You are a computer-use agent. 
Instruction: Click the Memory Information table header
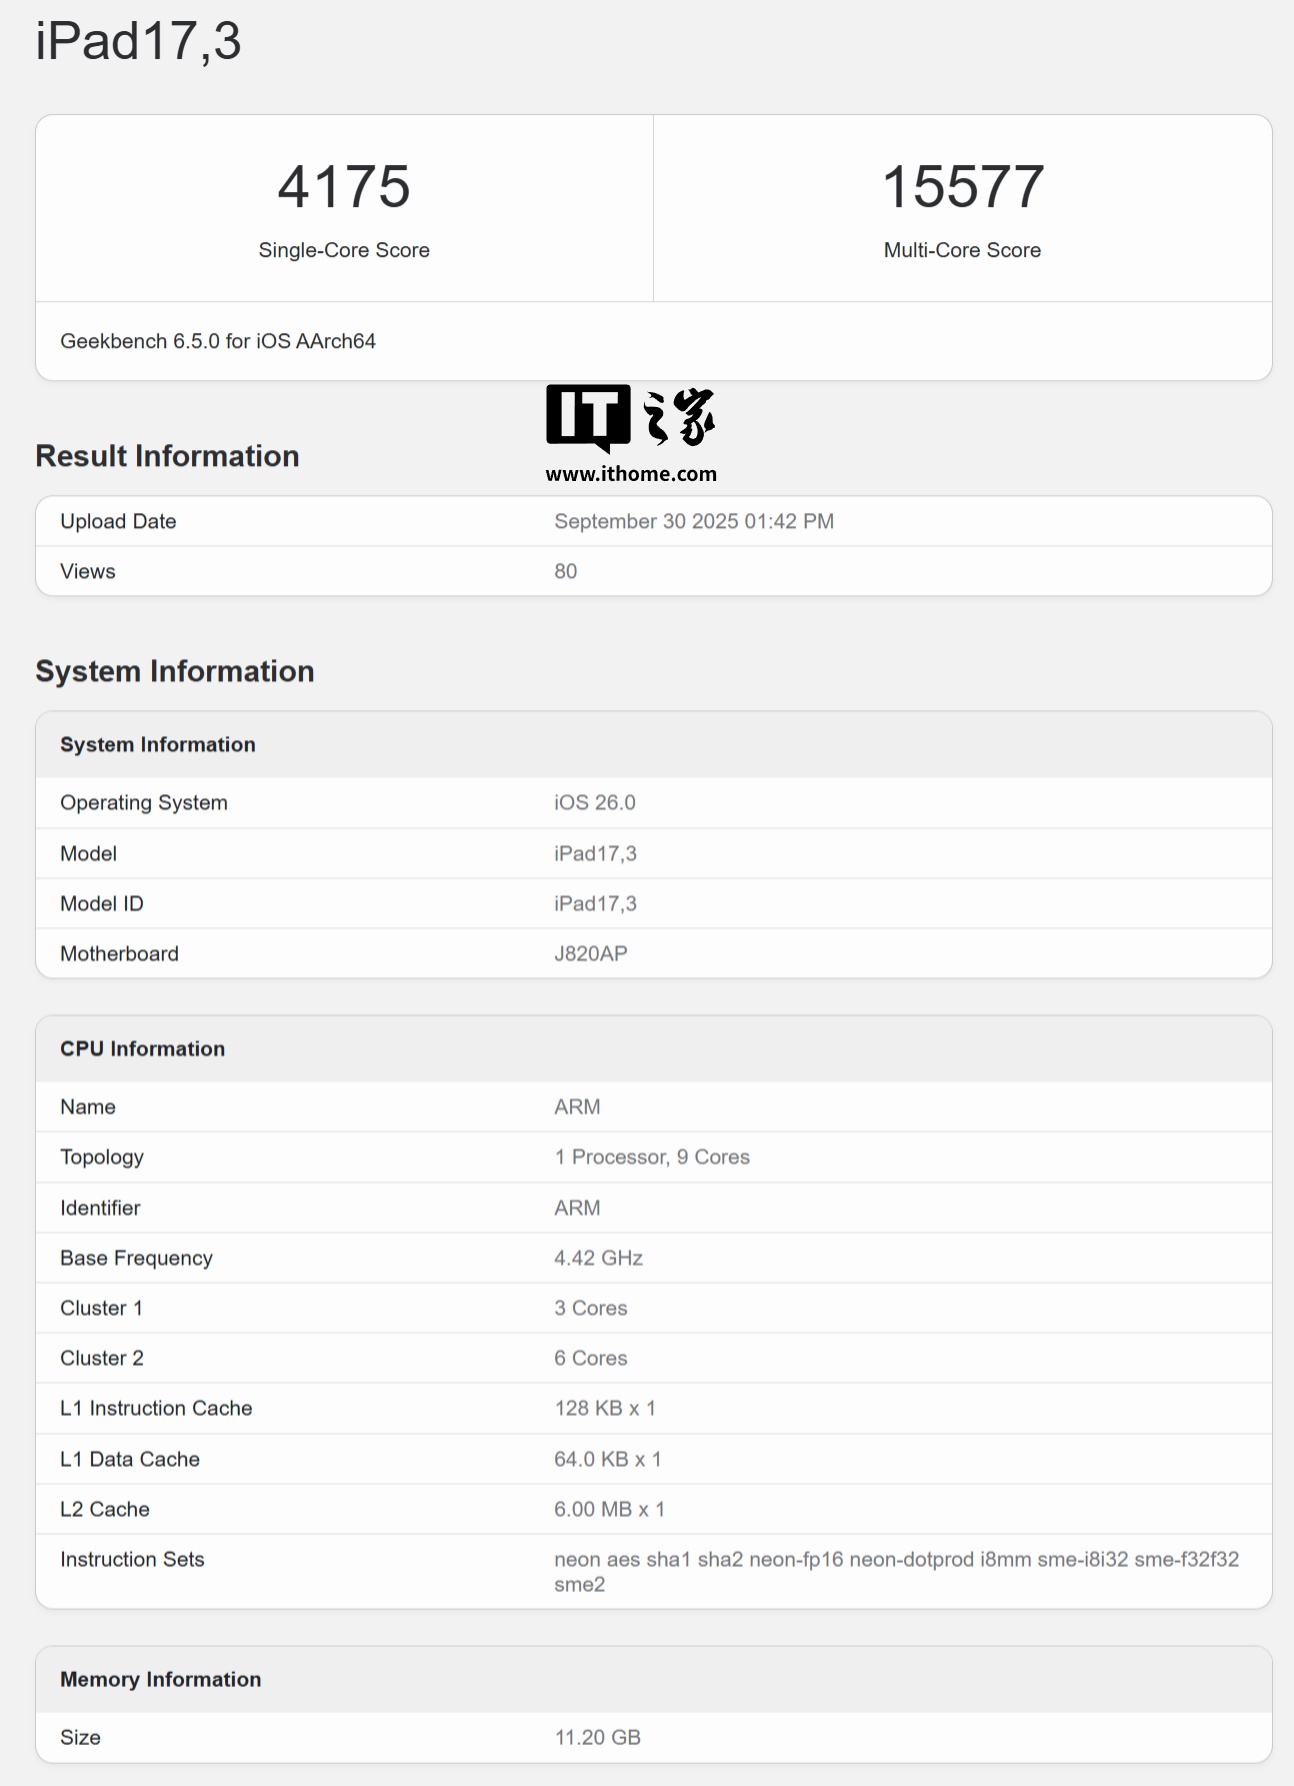(160, 1679)
